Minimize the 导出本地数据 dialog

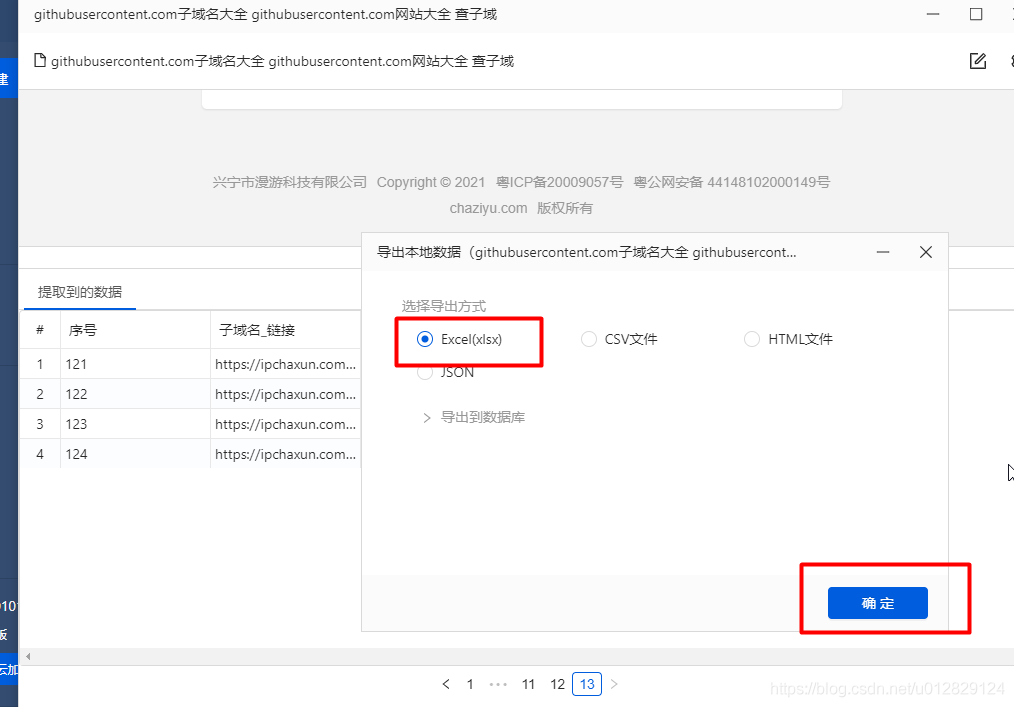[x=883, y=252]
